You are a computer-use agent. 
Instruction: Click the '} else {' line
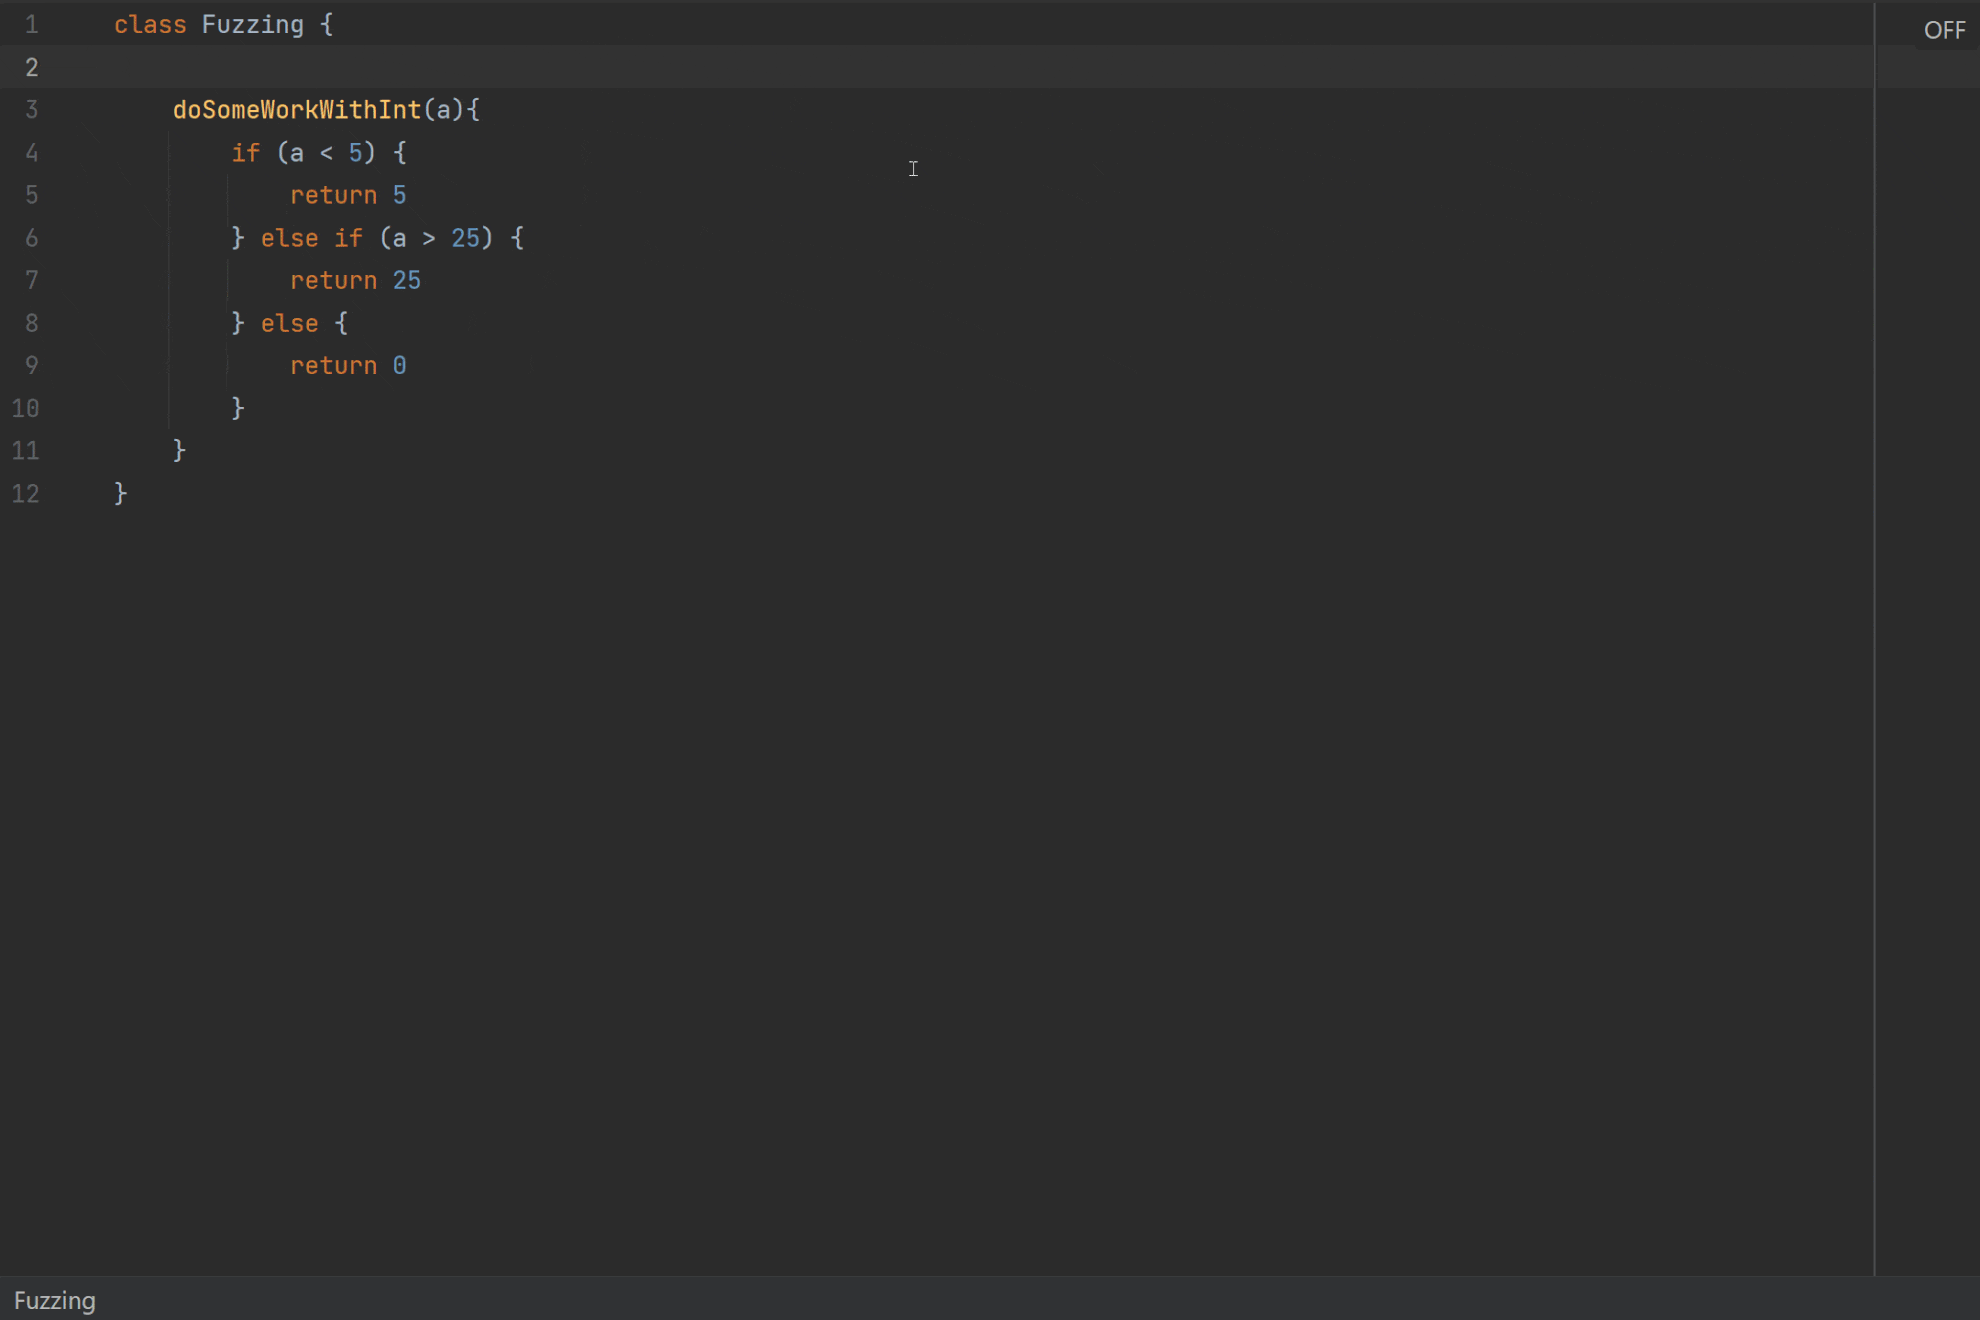pyautogui.click(x=290, y=323)
